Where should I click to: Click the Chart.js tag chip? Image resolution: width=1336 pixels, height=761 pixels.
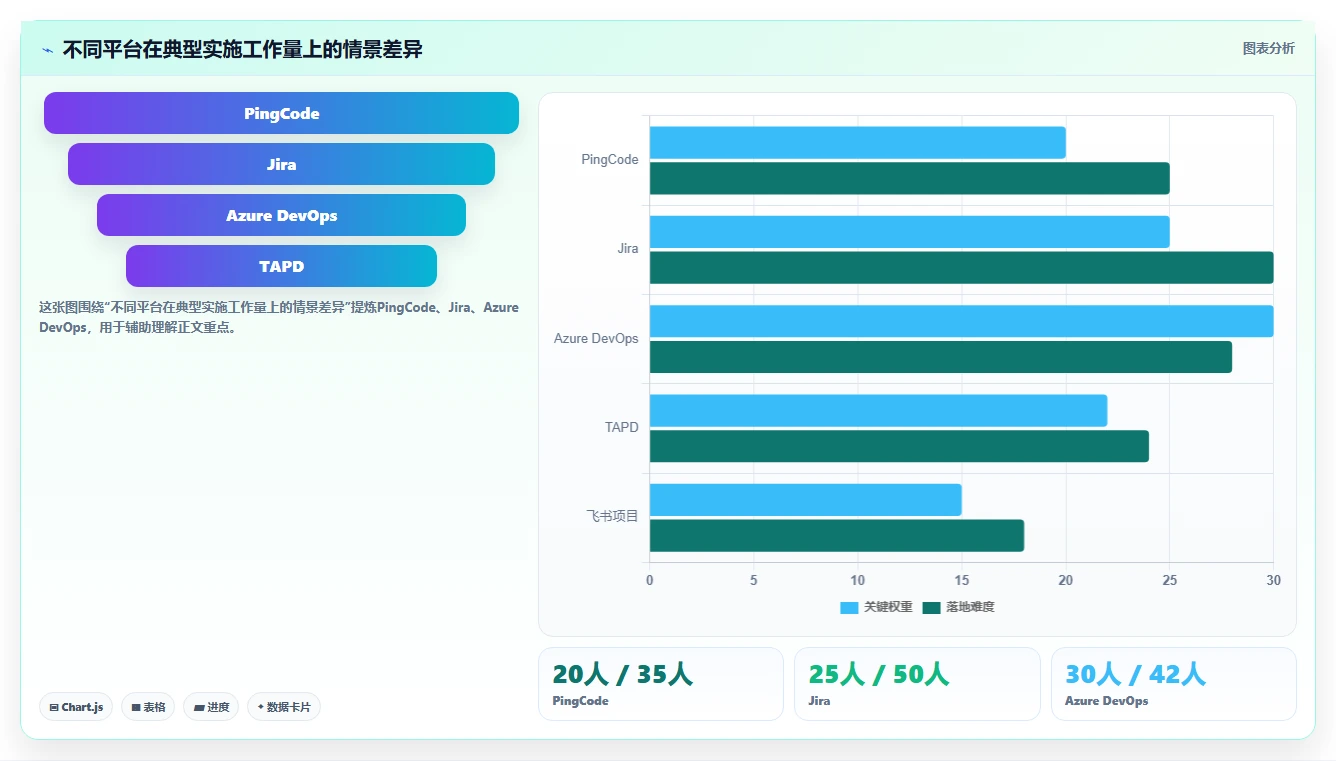77,707
